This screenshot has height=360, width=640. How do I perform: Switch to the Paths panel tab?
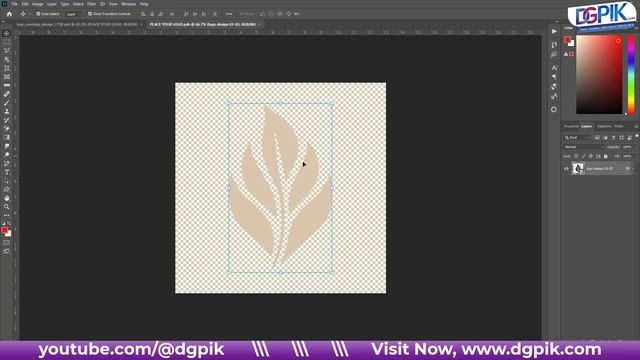pyautogui.click(x=619, y=127)
